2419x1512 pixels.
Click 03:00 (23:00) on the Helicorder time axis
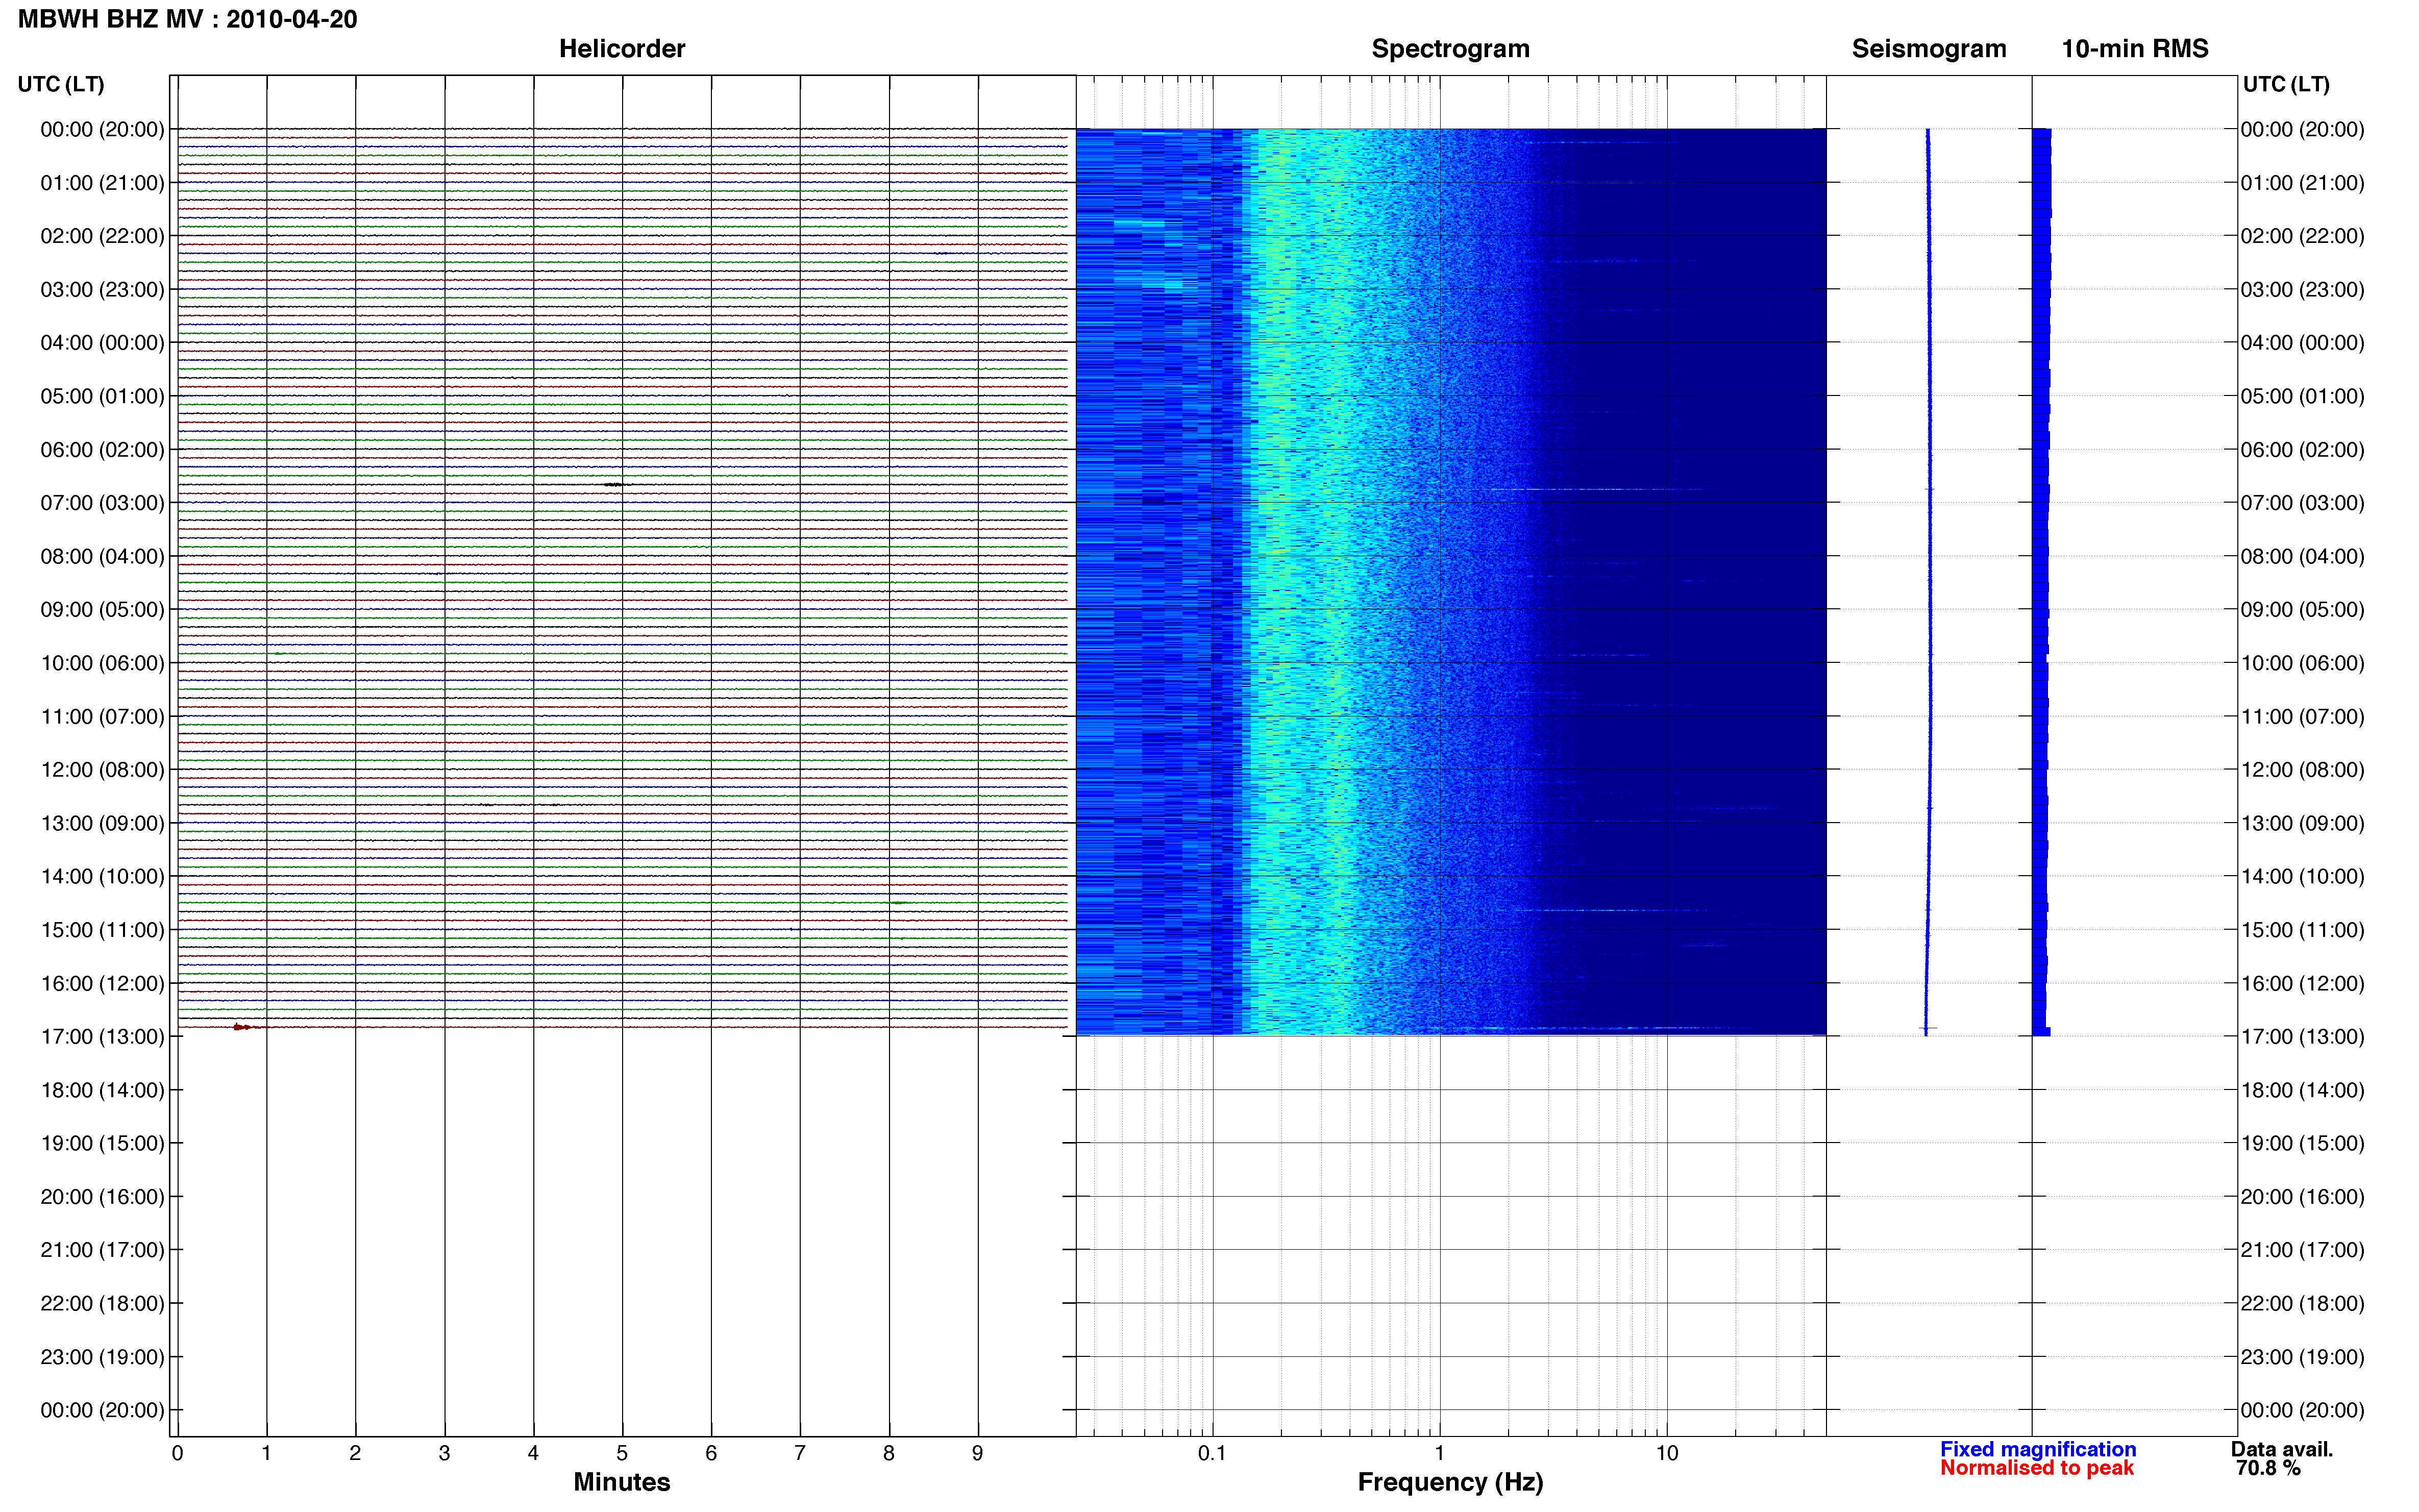click(x=102, y=290)
